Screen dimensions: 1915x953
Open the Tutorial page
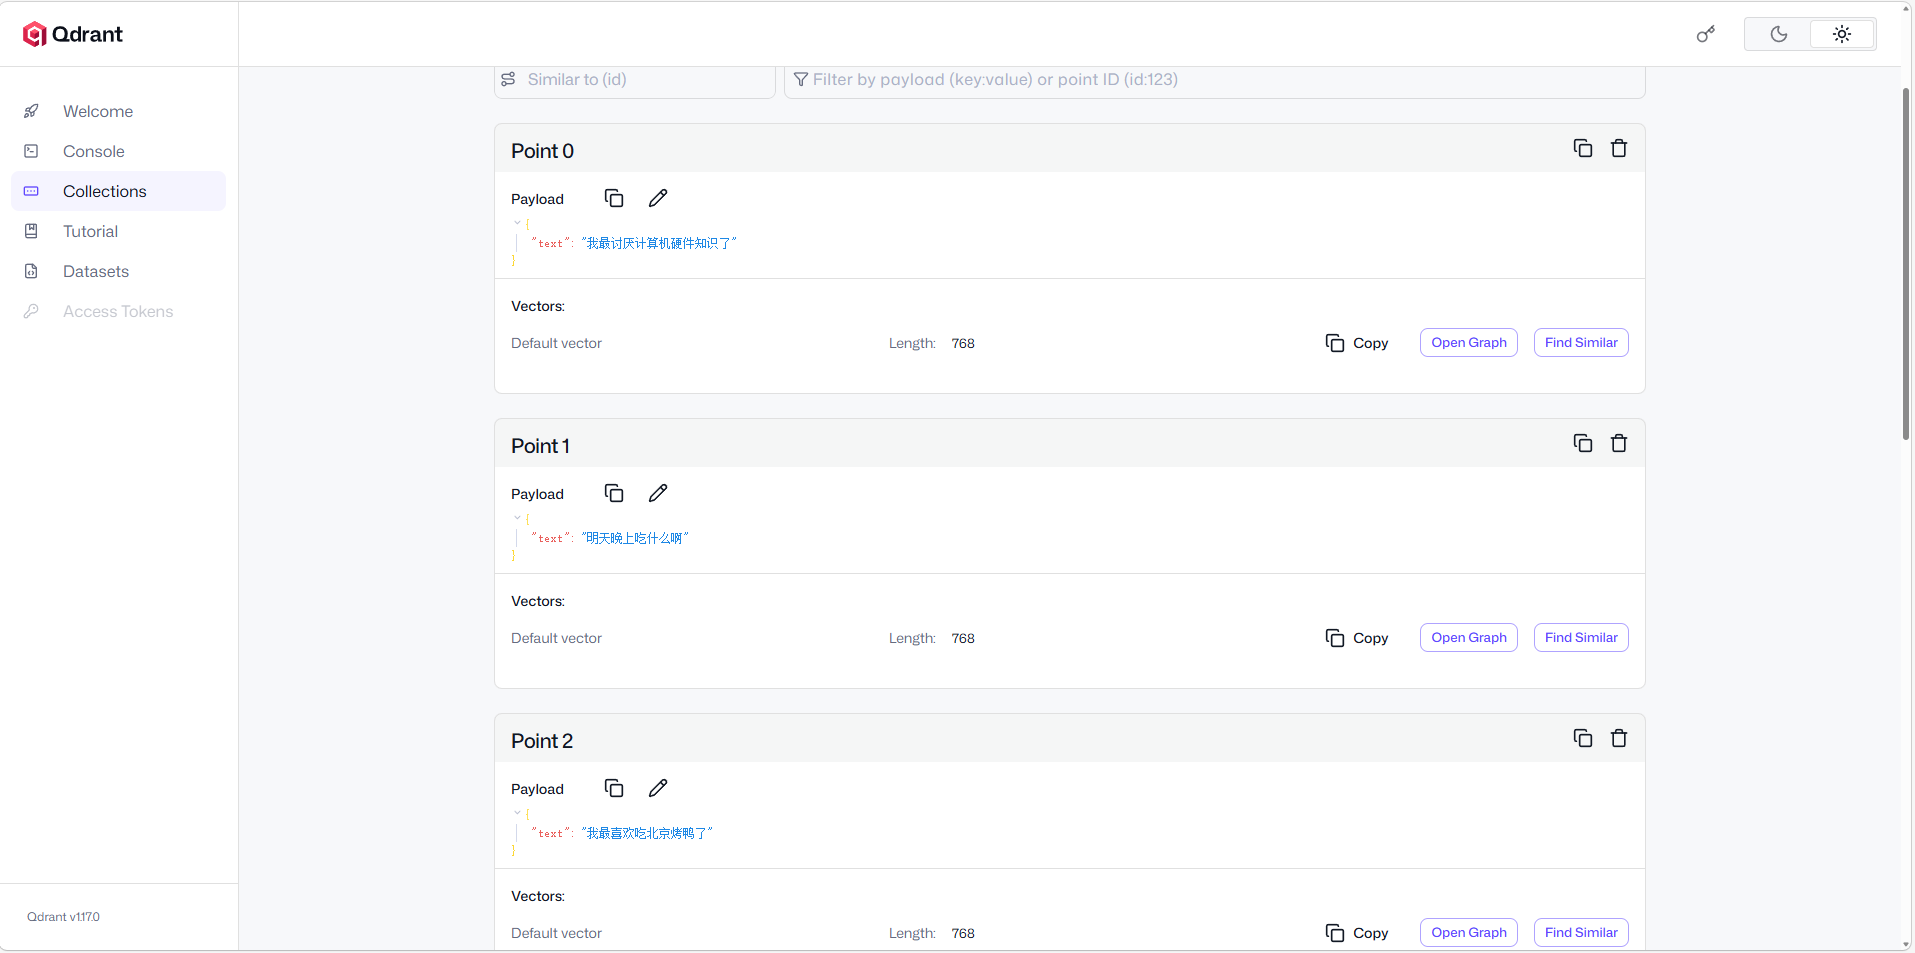click(90, 231)
